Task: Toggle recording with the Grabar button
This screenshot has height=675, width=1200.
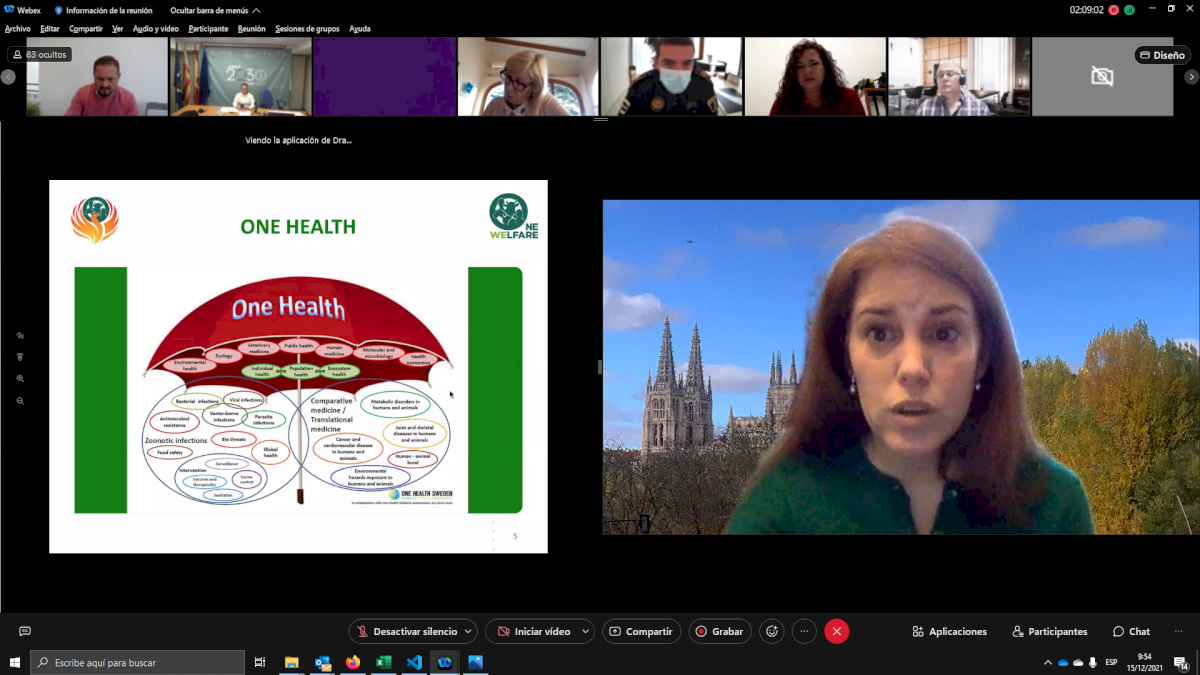Action: (719, 632)
